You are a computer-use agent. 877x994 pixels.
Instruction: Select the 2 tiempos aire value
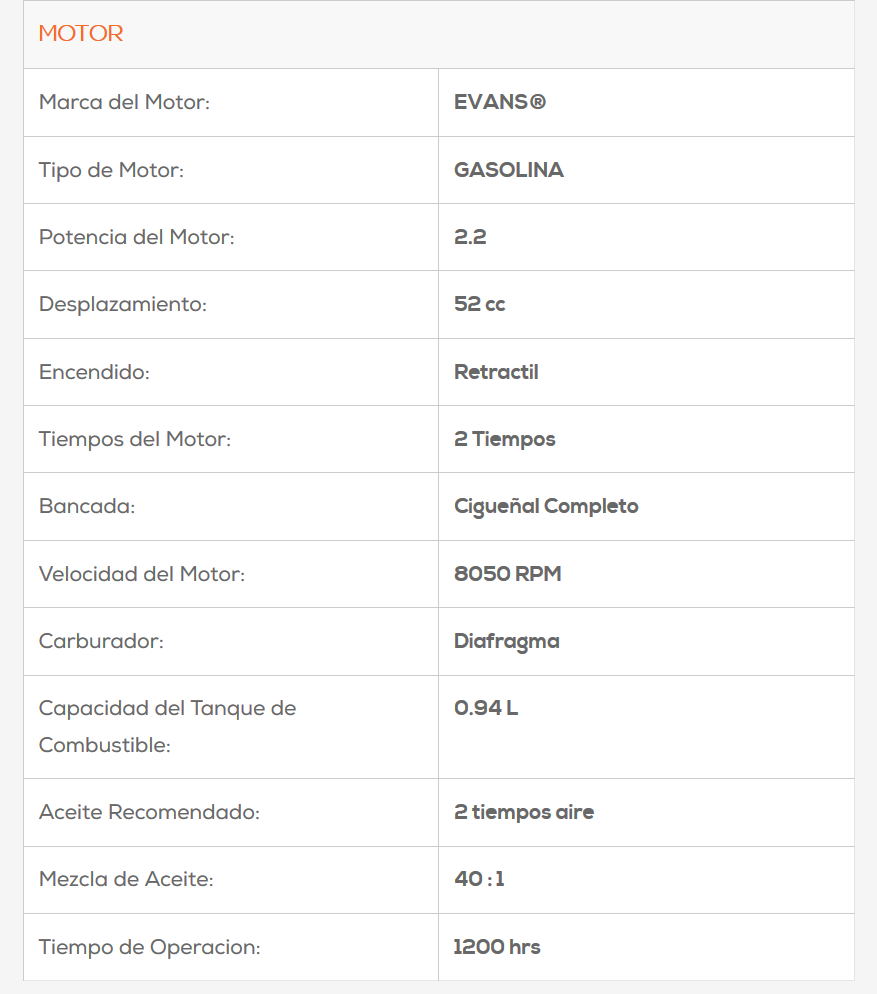524,812
